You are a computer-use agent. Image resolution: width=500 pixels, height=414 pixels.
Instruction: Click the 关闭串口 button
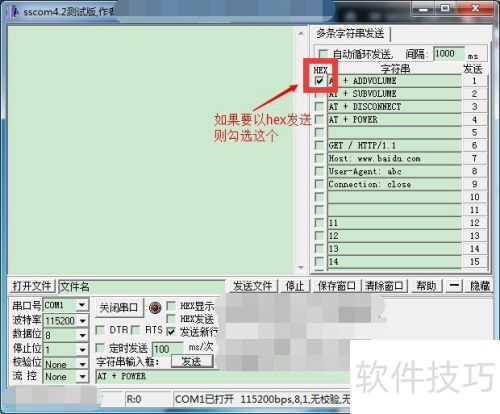118,307
